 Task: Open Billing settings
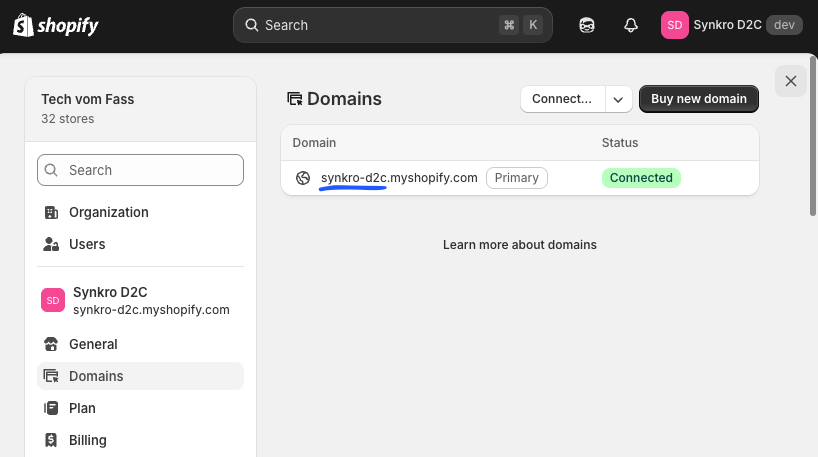point(140,440)
